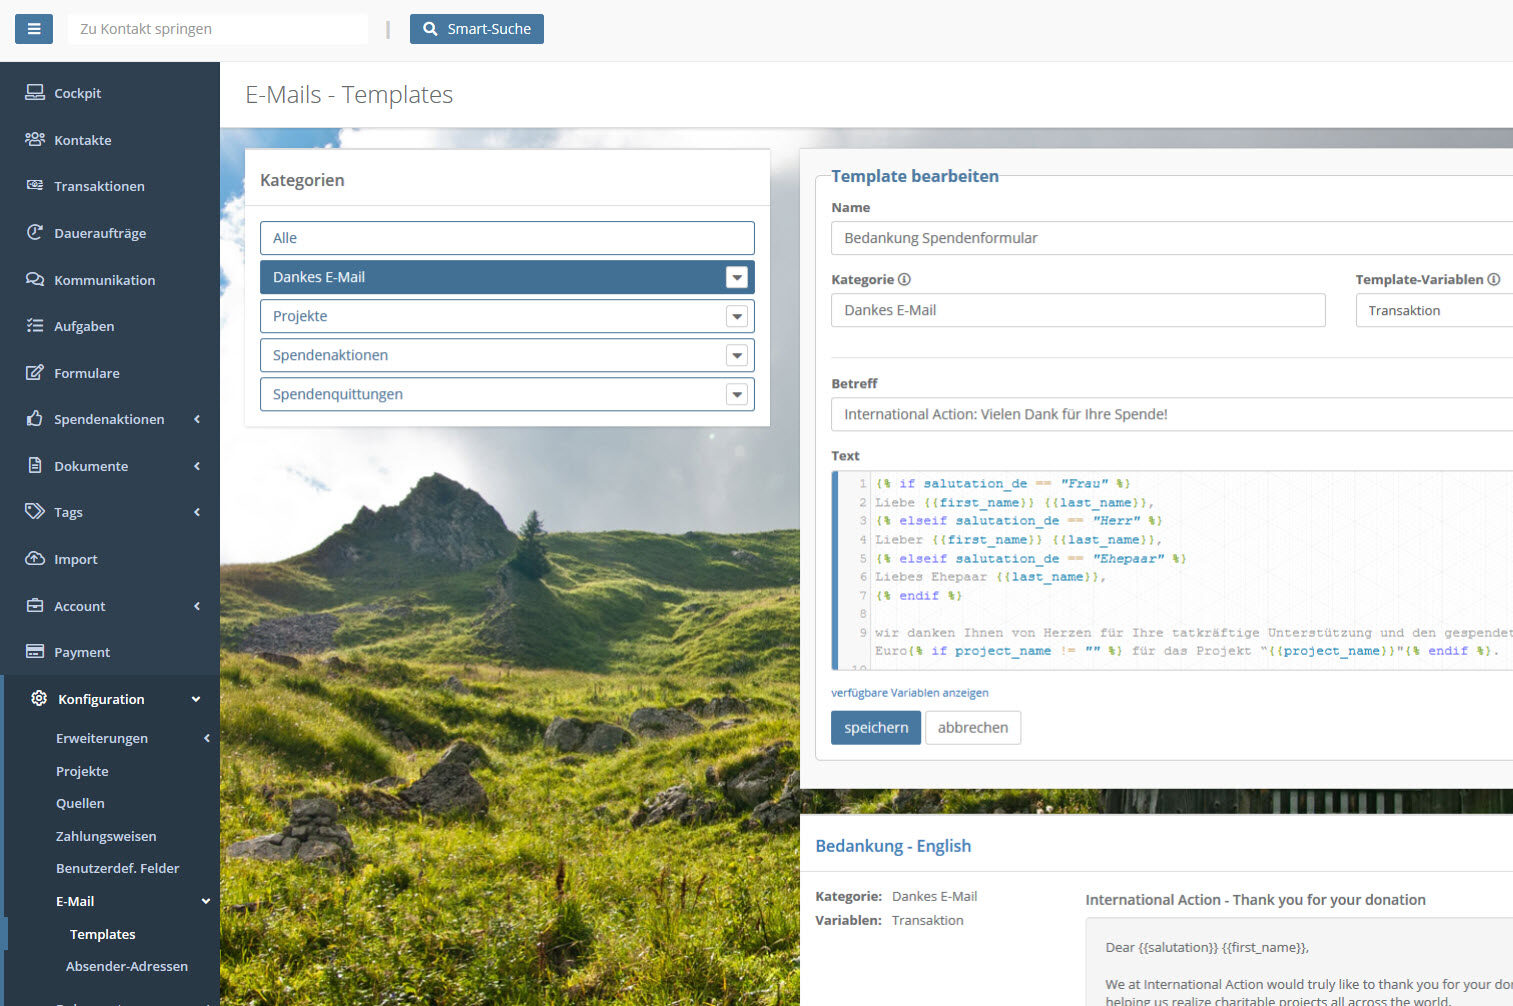Open Cockpit via its laptop icon
Image resolution: width=1513 pixels, height=1006 pixels.
coord(35,93)
